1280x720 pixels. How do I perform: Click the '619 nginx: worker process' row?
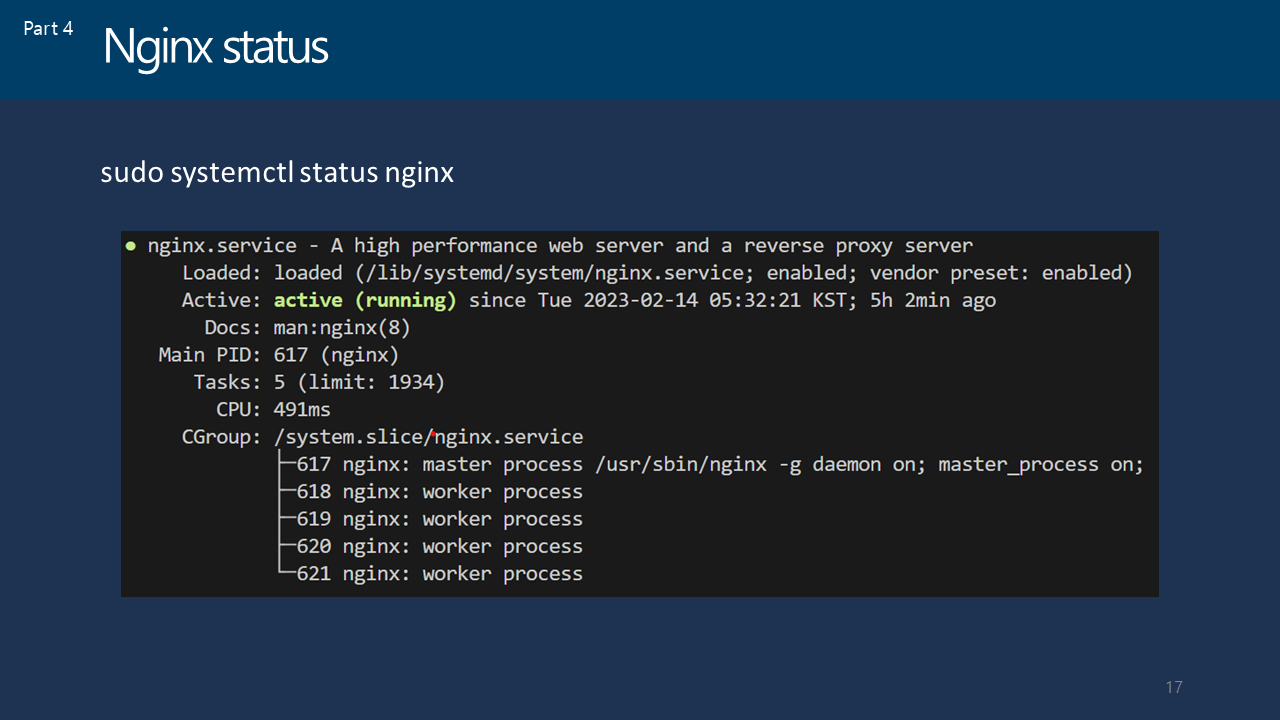tap(439, 519)
